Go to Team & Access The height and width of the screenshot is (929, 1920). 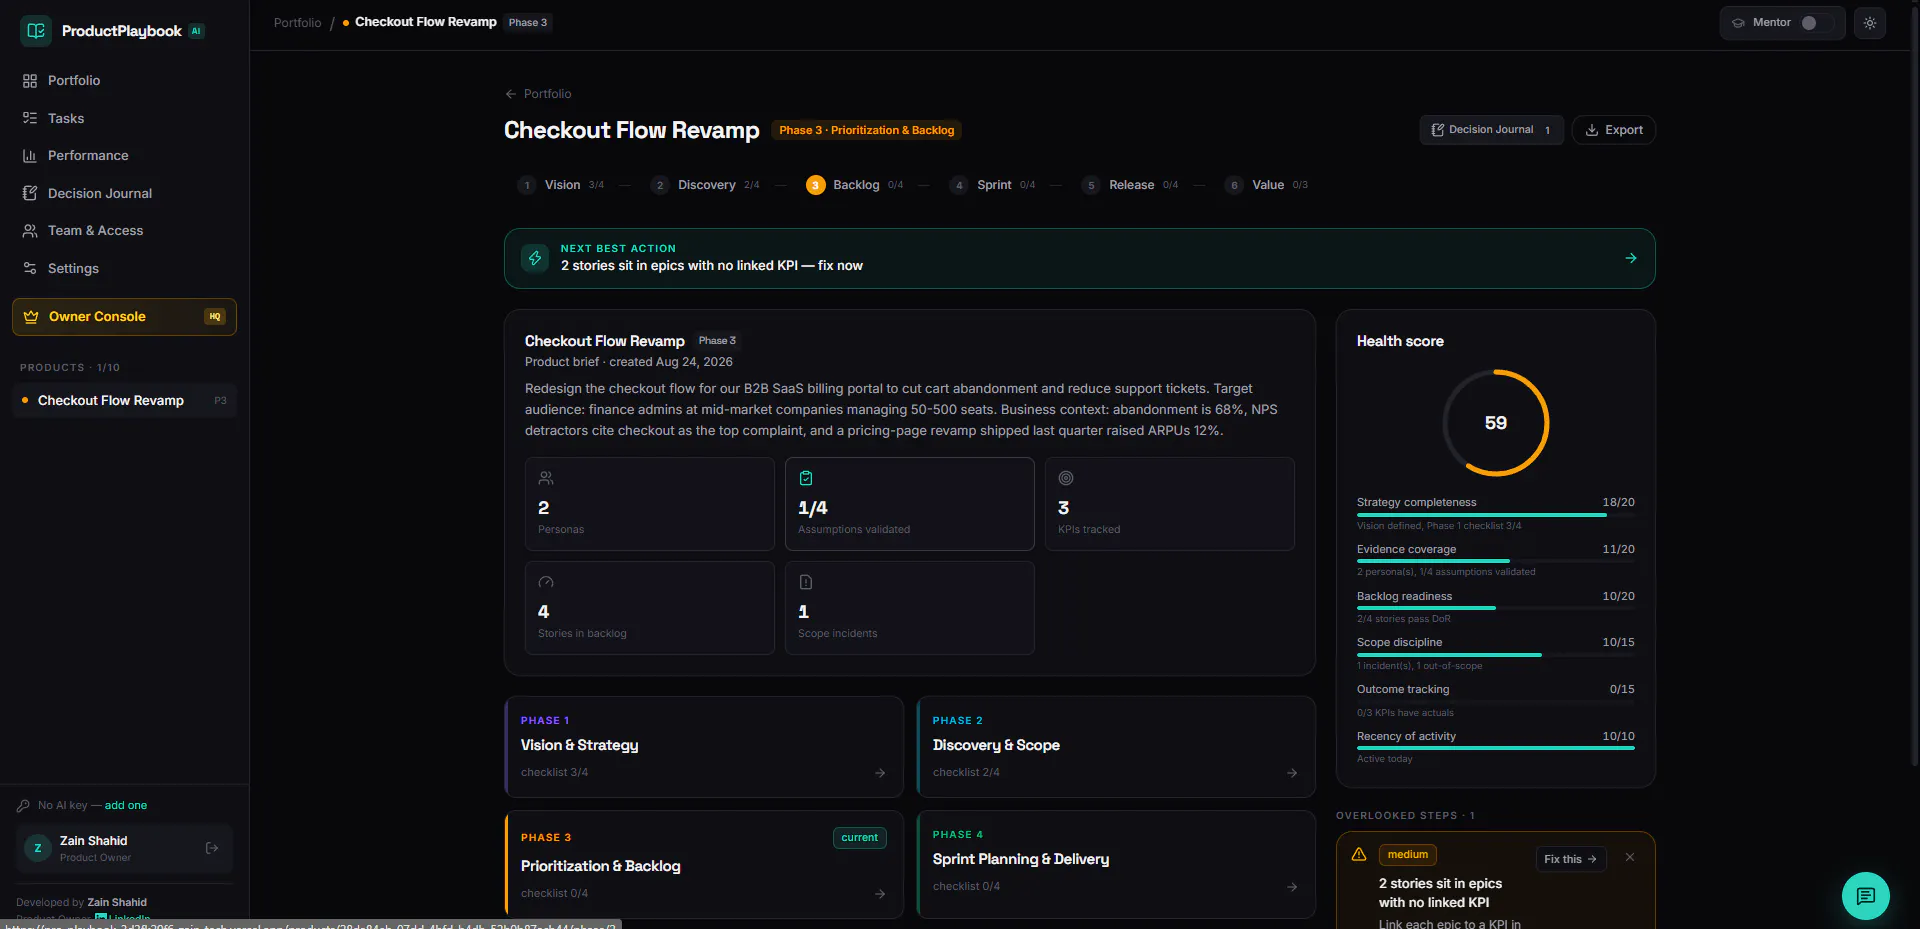[124, 230]
